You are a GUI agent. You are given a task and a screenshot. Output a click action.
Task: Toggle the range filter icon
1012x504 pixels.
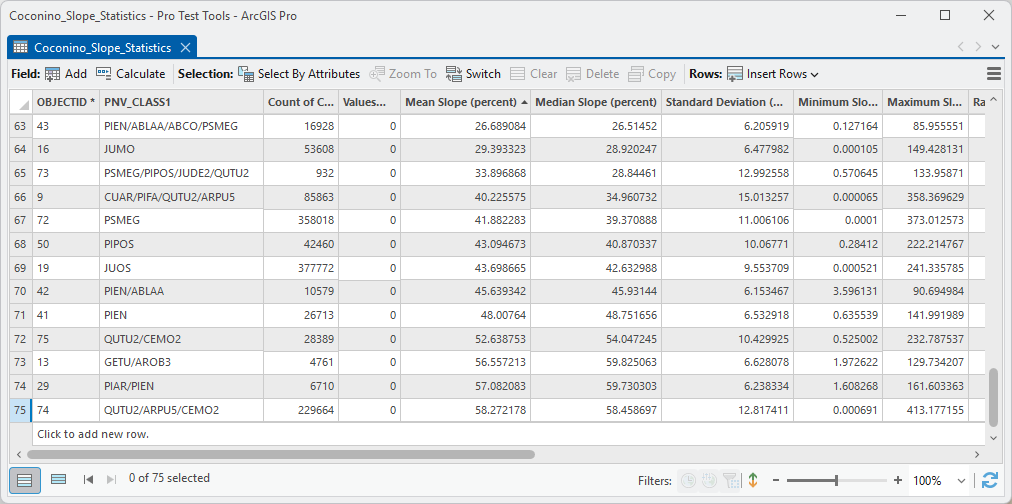[x=709, y=479]
